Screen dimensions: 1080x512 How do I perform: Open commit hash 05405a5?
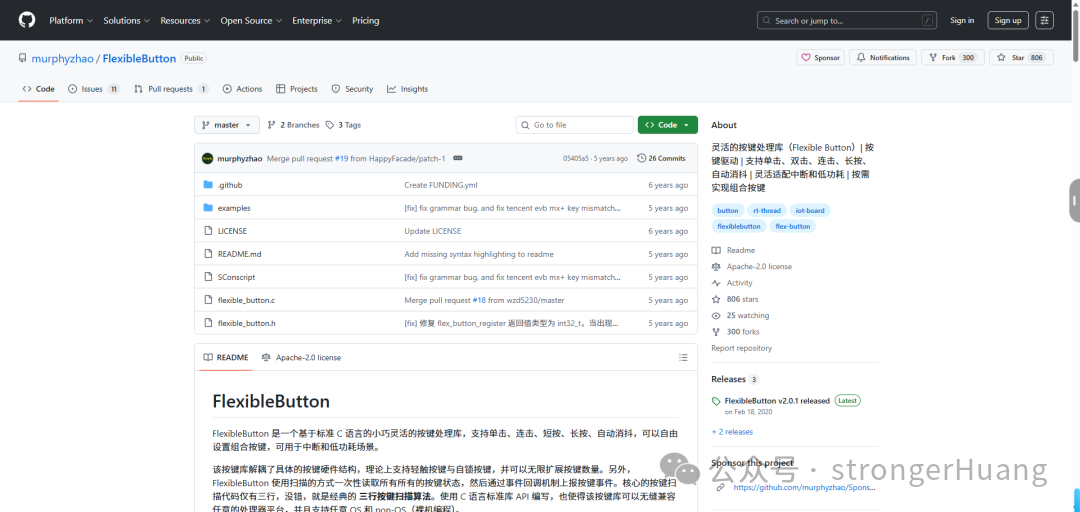coord(574,158)
